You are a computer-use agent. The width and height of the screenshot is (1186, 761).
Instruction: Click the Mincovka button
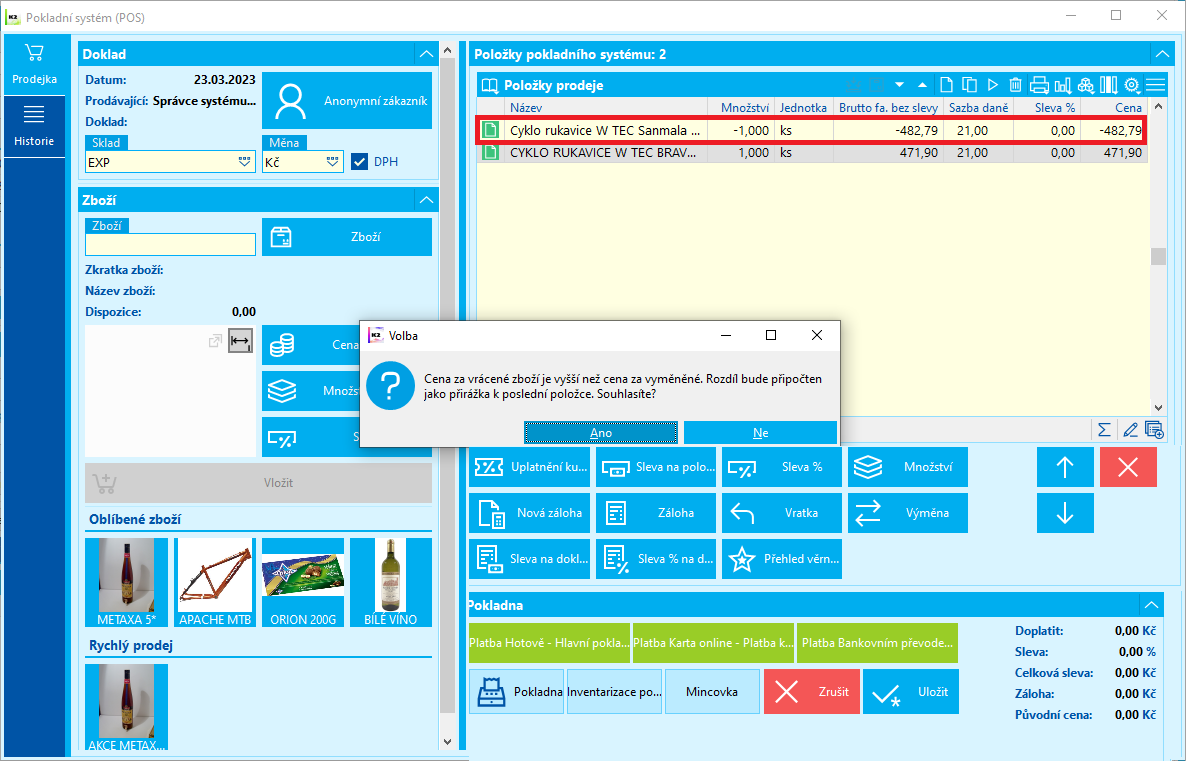(x=712, y=691)
